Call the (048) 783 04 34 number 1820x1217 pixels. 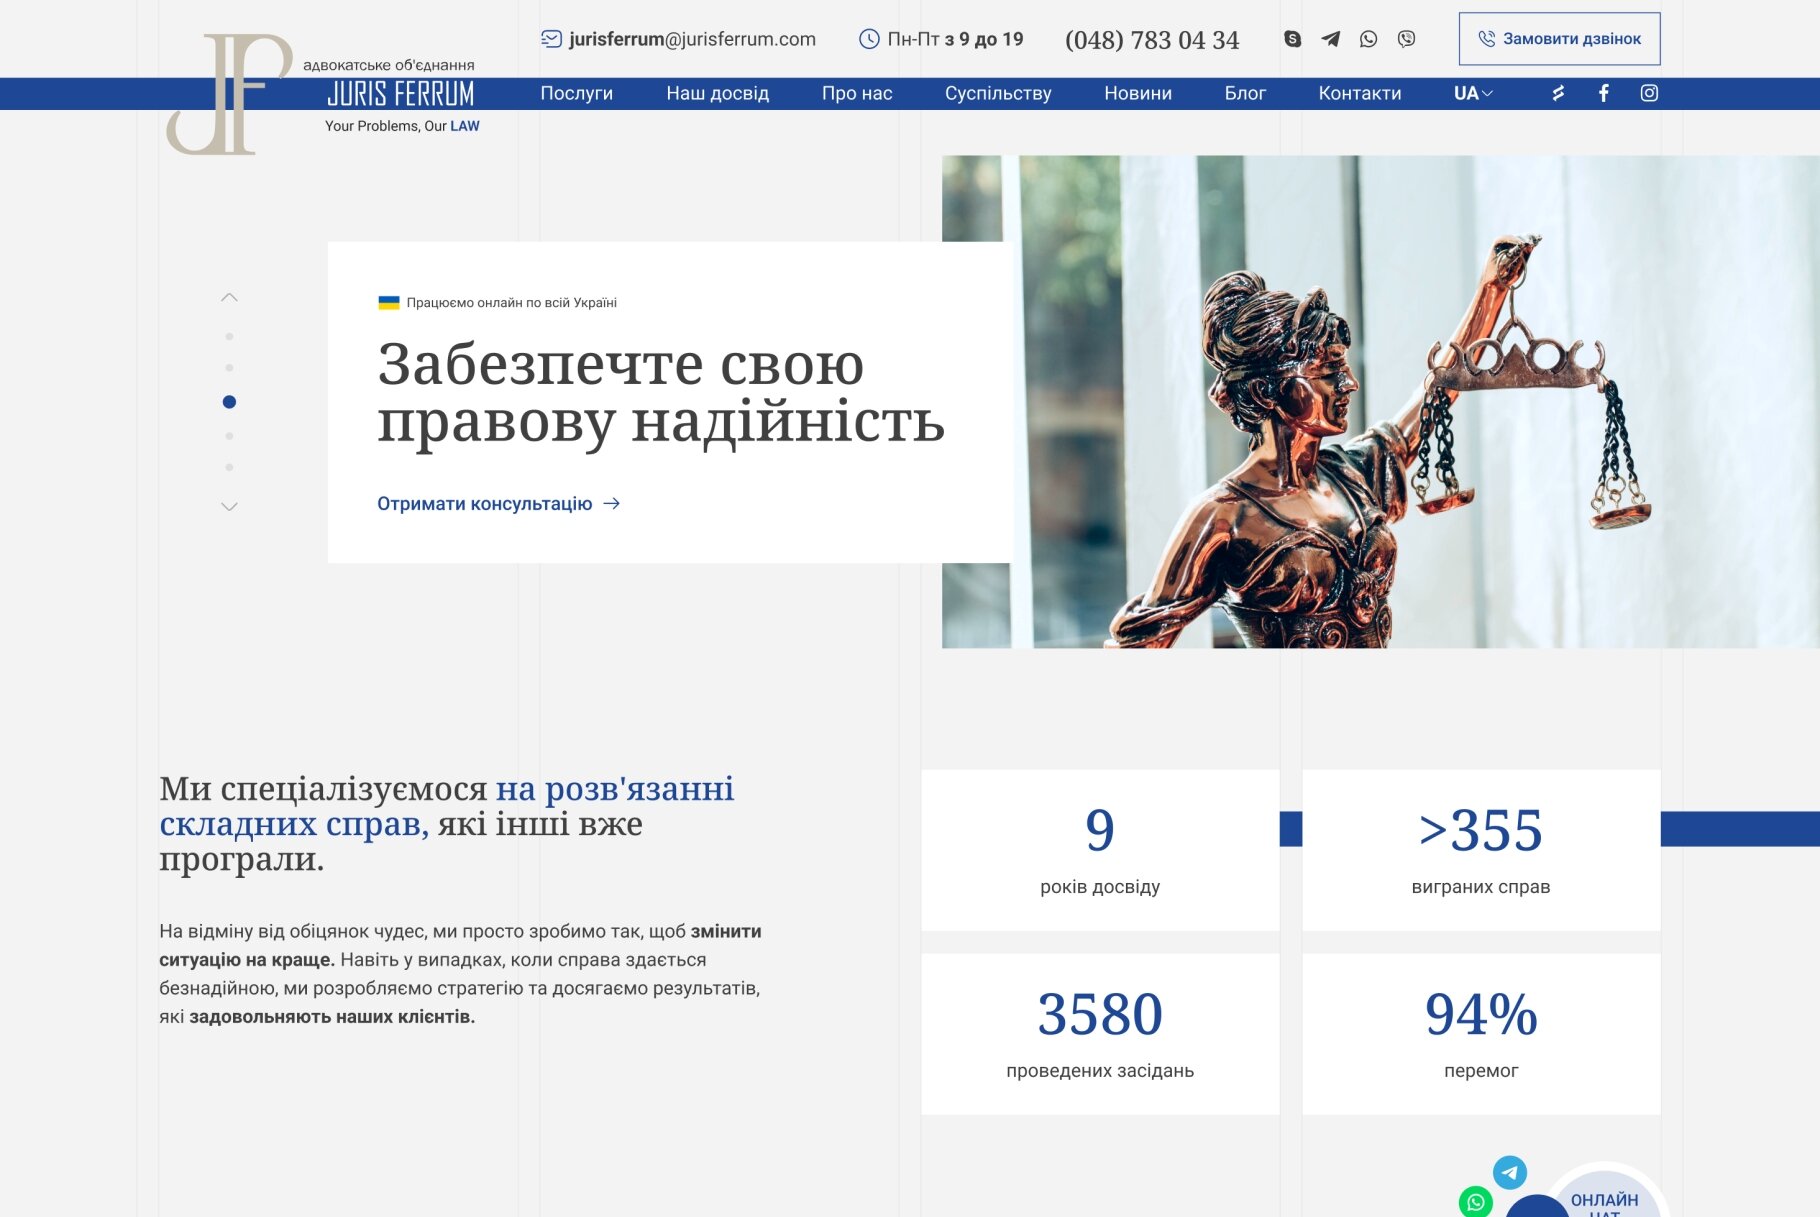1152,40
